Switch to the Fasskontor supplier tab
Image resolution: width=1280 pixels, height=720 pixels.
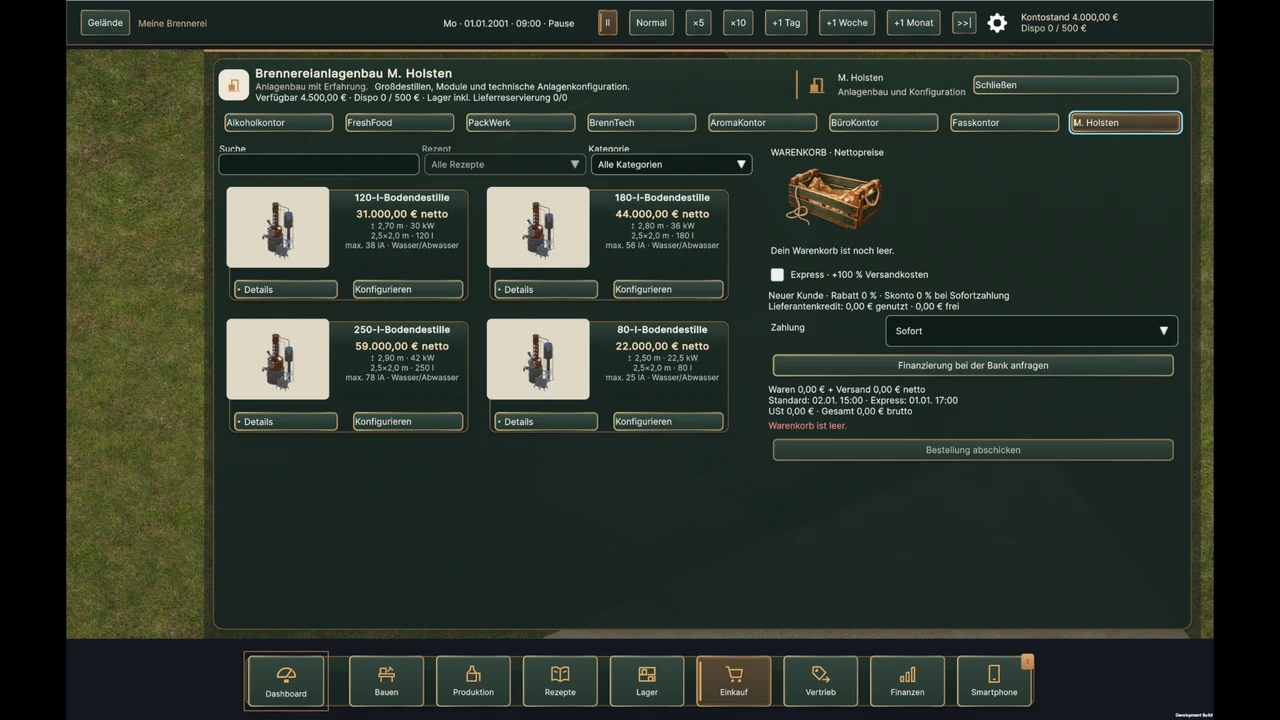(x=1004, y=123)
